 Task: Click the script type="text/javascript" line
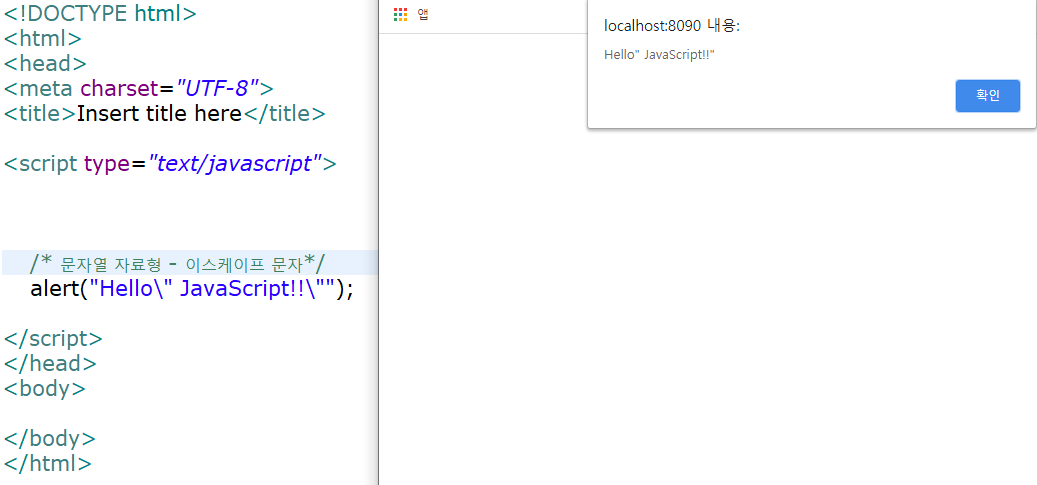tap(170, 163)
